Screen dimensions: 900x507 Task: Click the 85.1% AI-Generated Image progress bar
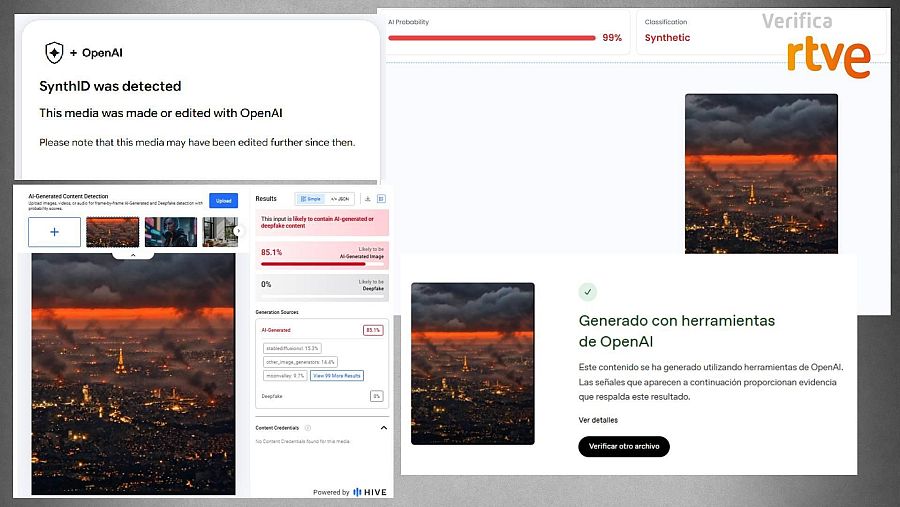(x=322, y=264)
